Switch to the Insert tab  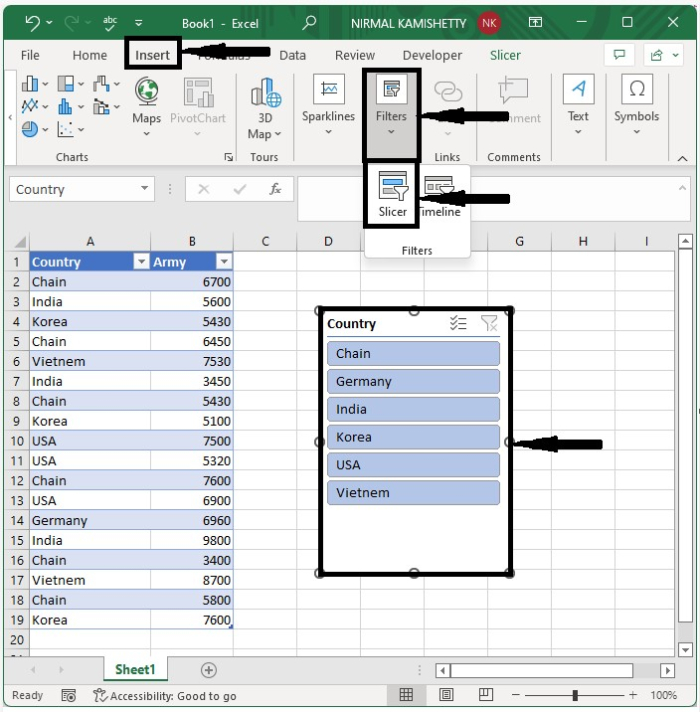pyautogui.click(x=153, y=55)
